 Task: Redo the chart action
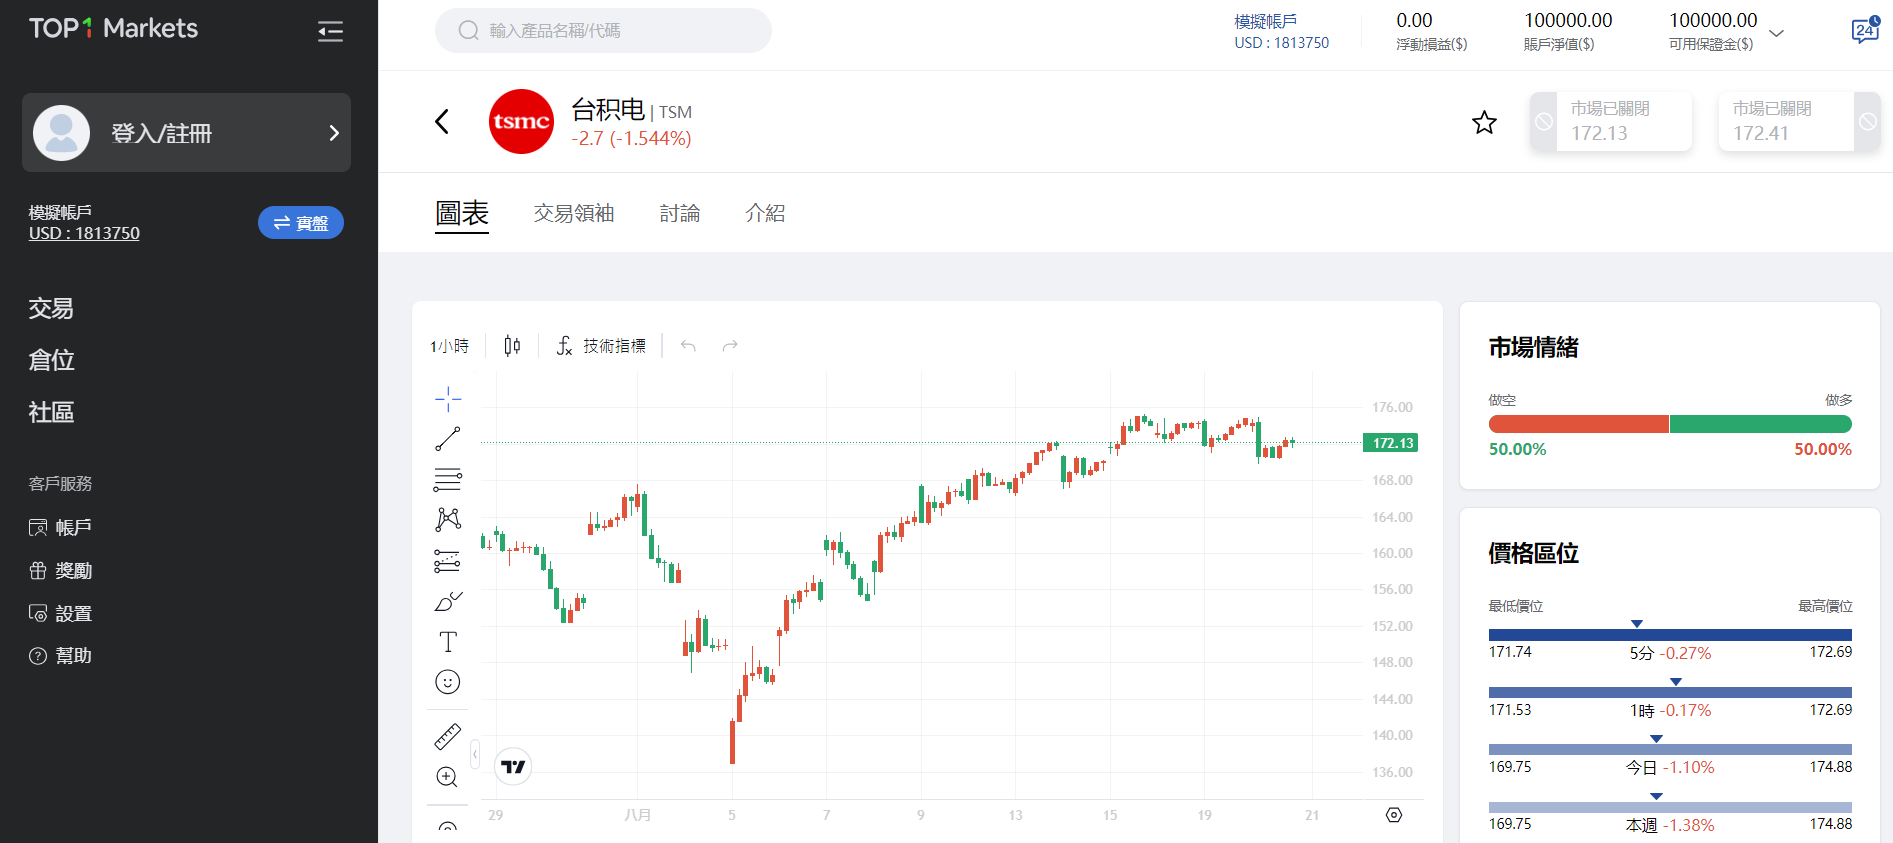click(730, 346)
